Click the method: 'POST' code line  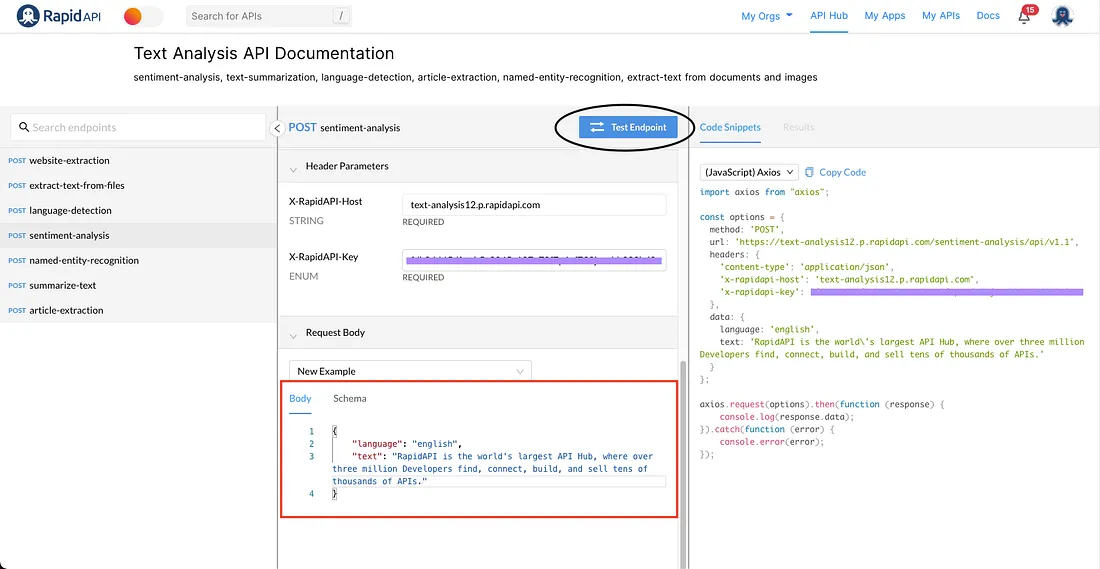(746, 229)
